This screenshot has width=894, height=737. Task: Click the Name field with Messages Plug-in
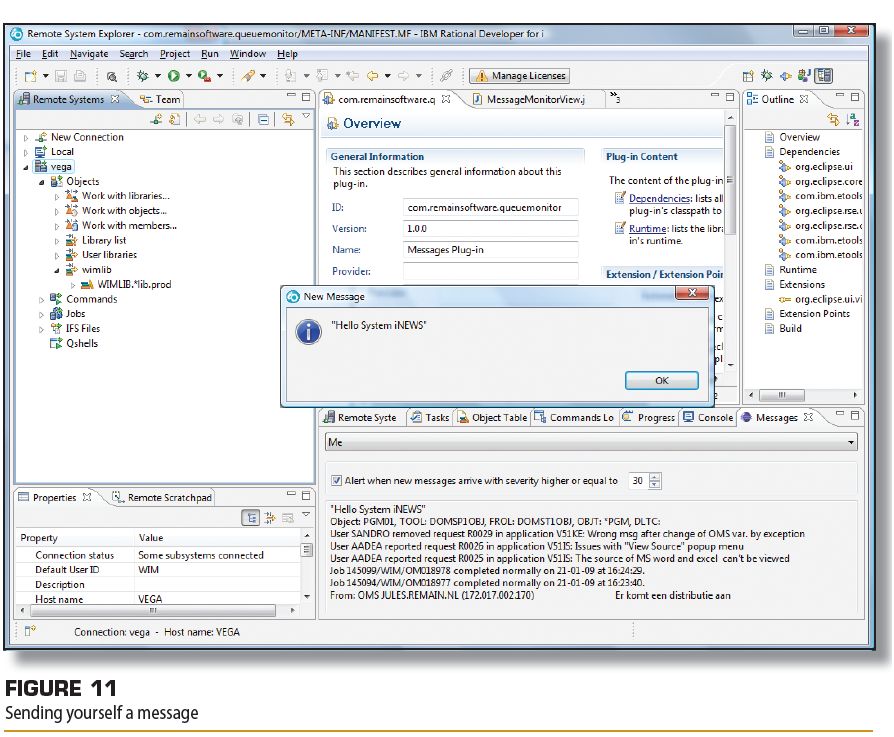490,250
